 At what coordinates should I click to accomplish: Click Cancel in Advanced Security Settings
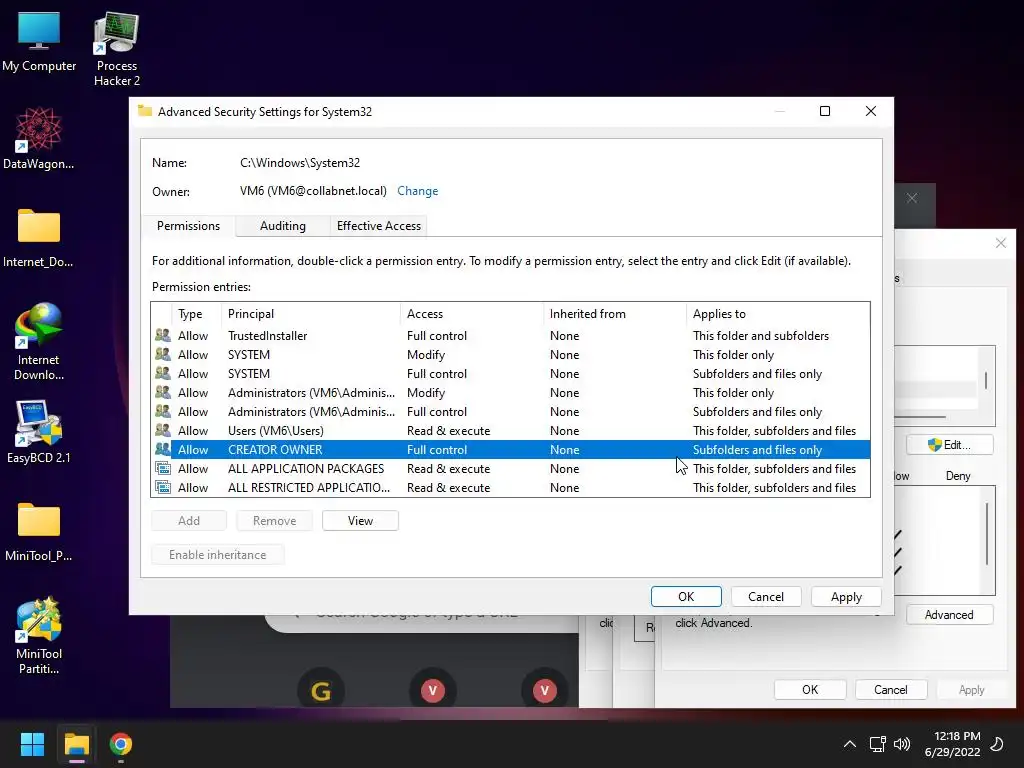[765, 597]
